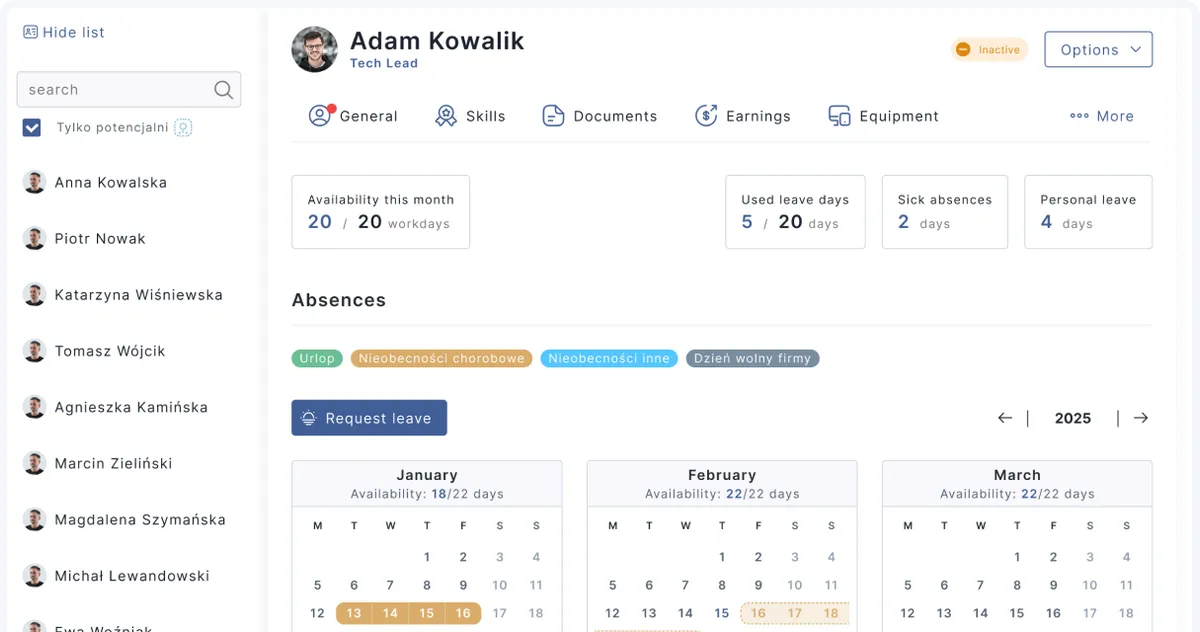1200x632 pixels.
Task: Click the Equipment devices icon
Action: [x=839, y=116]
